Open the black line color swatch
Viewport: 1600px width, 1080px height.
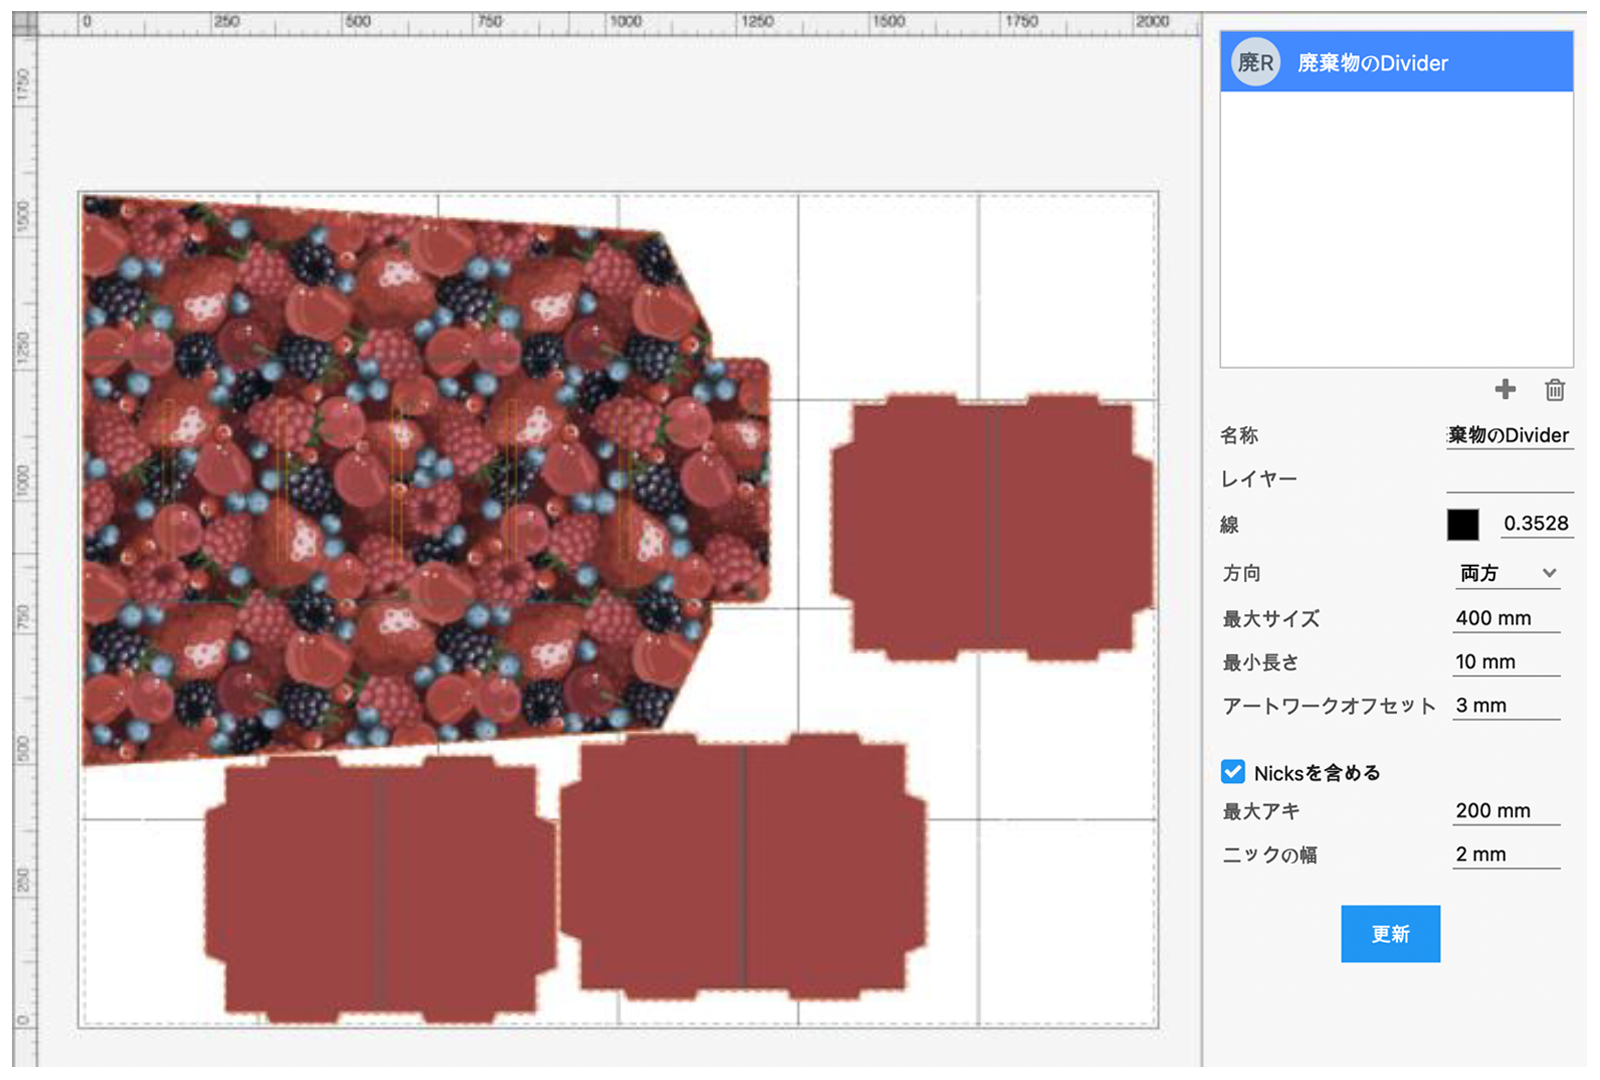[1462, 524]
